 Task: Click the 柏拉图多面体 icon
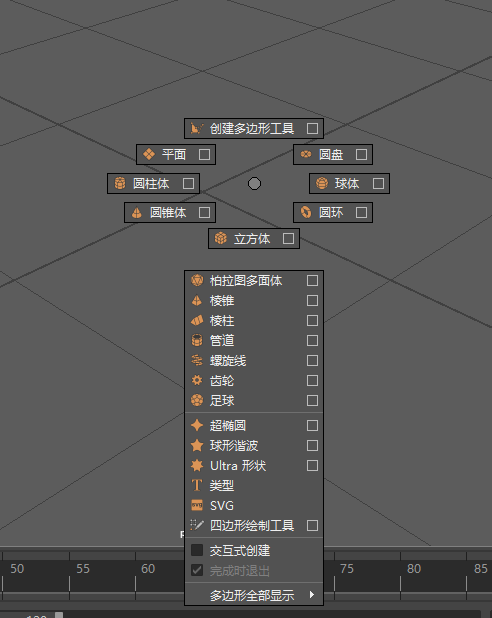(x=197, y=280)
